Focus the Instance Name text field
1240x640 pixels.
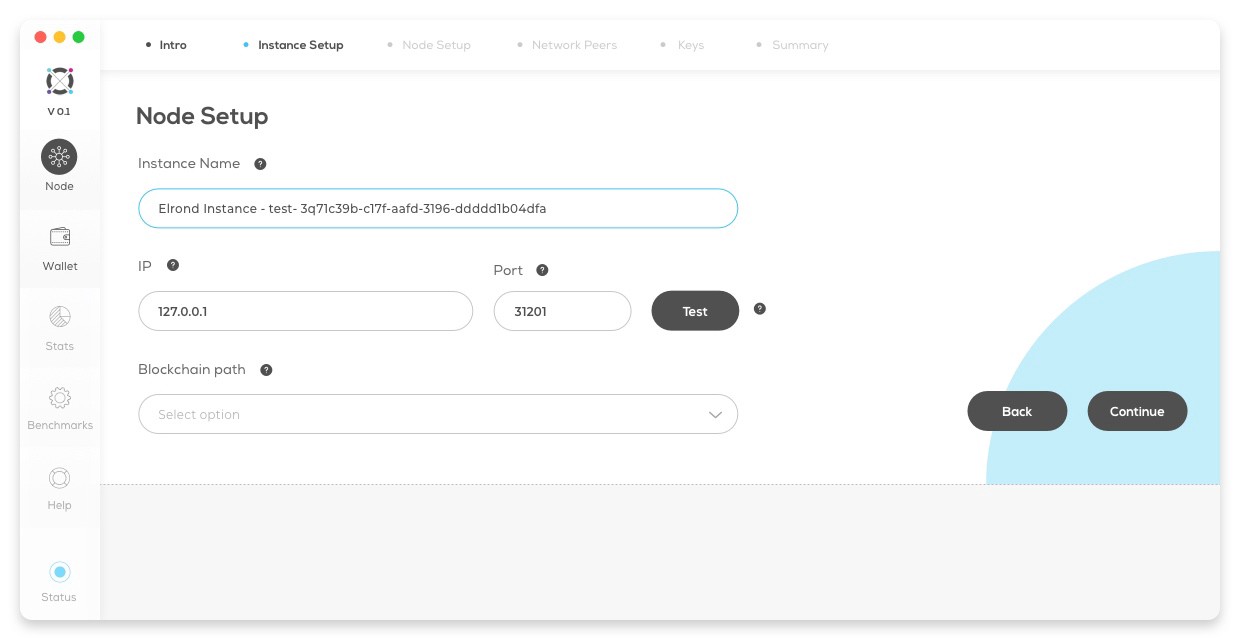pos(438,209)
